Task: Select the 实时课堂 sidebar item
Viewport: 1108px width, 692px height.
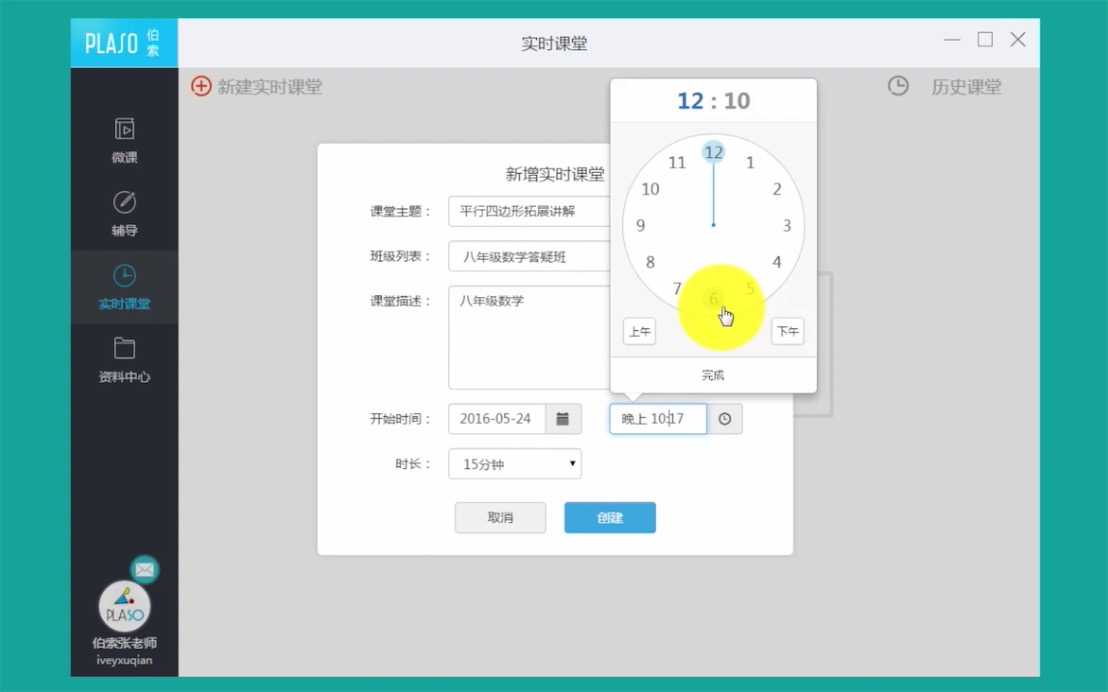Action: point(124,286)
